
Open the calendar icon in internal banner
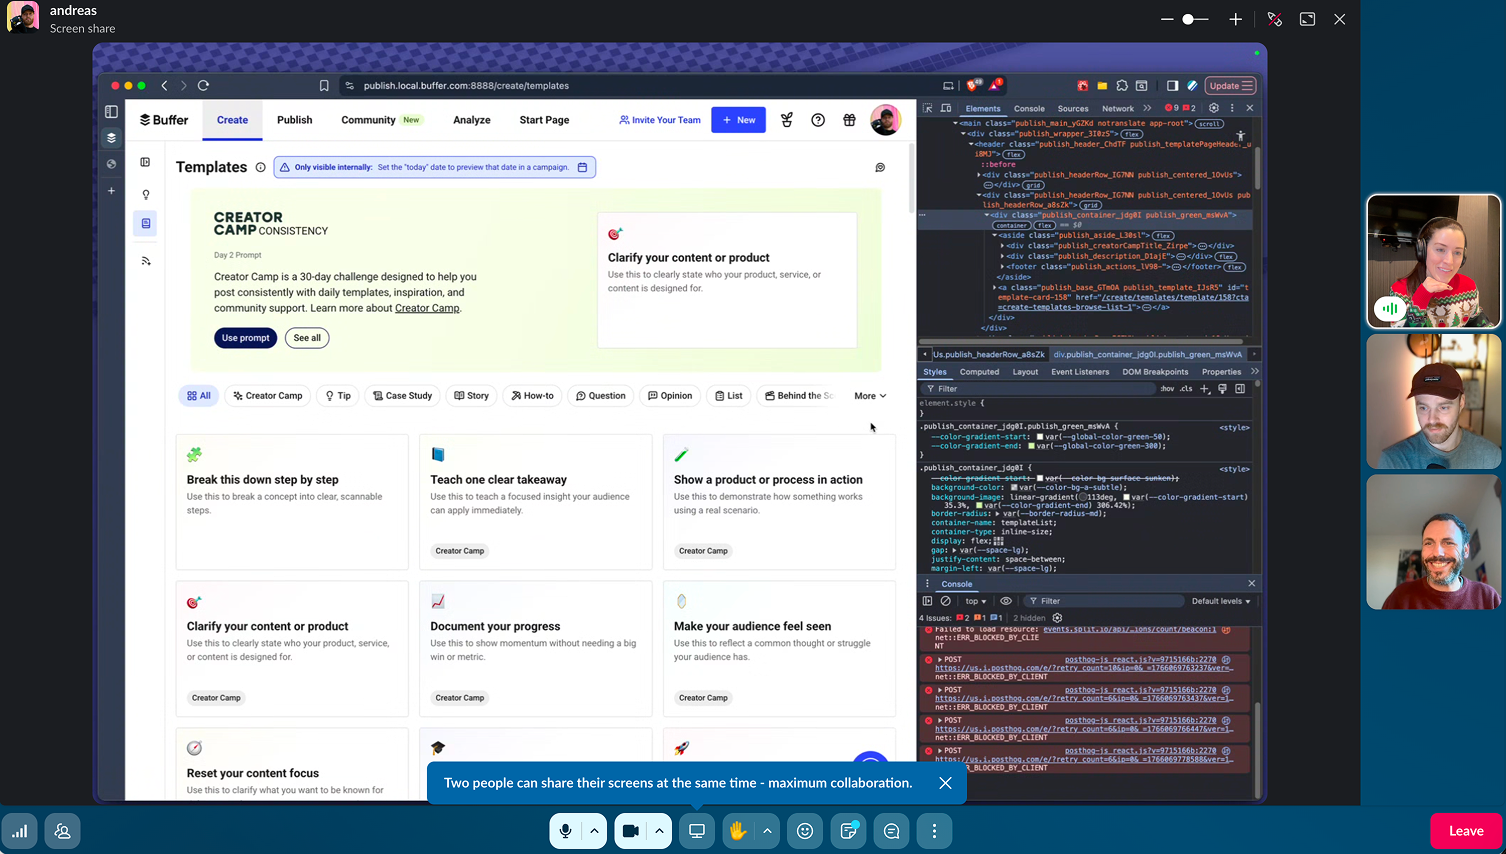point(583,167)
